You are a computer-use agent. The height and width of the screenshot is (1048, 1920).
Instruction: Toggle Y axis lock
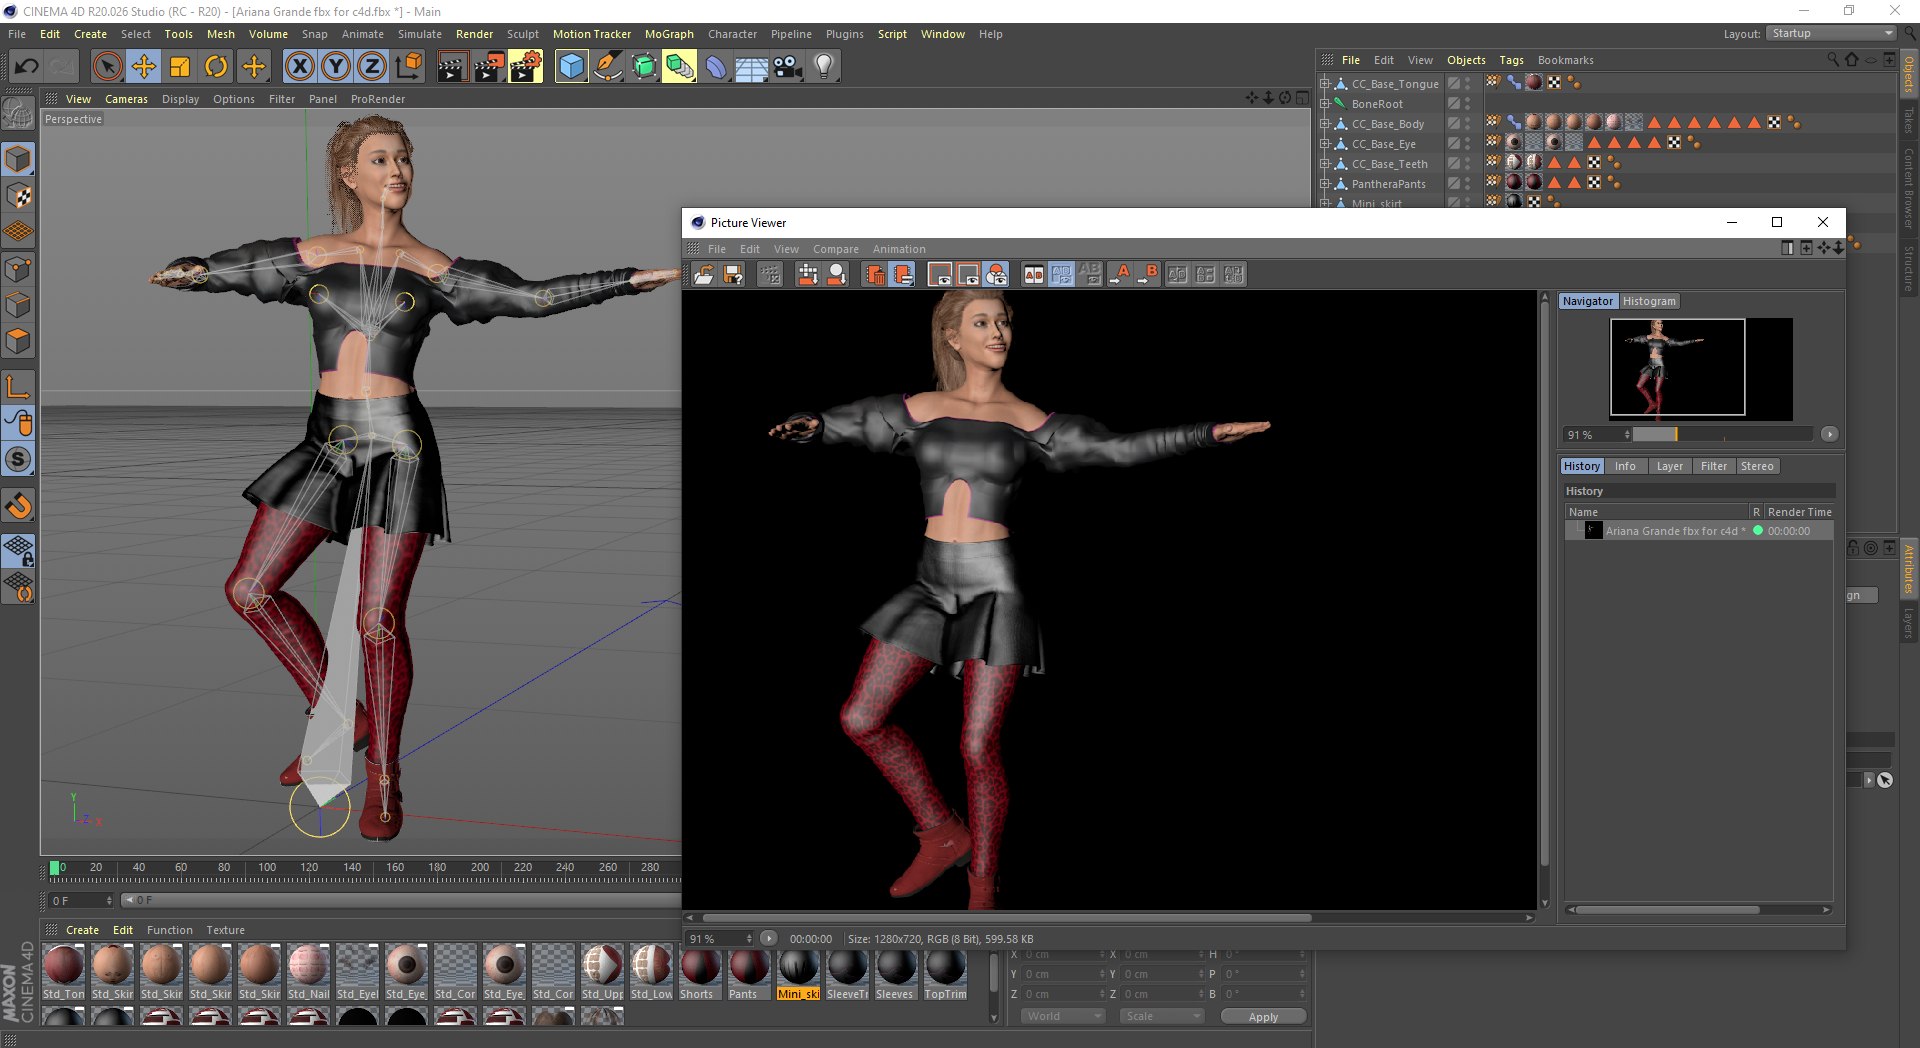coord(336,67)
